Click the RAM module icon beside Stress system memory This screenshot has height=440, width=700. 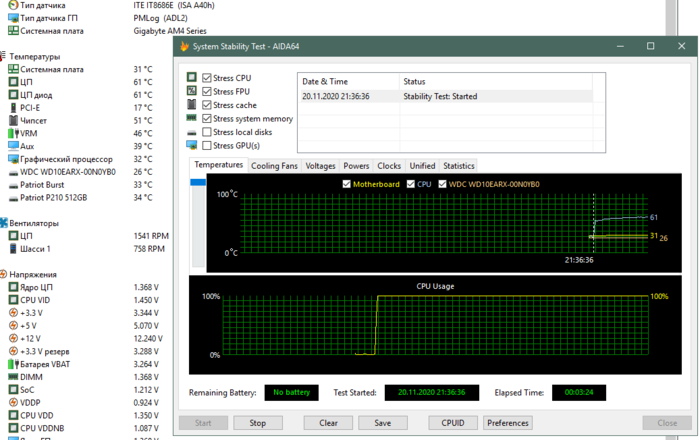point(192,118)
